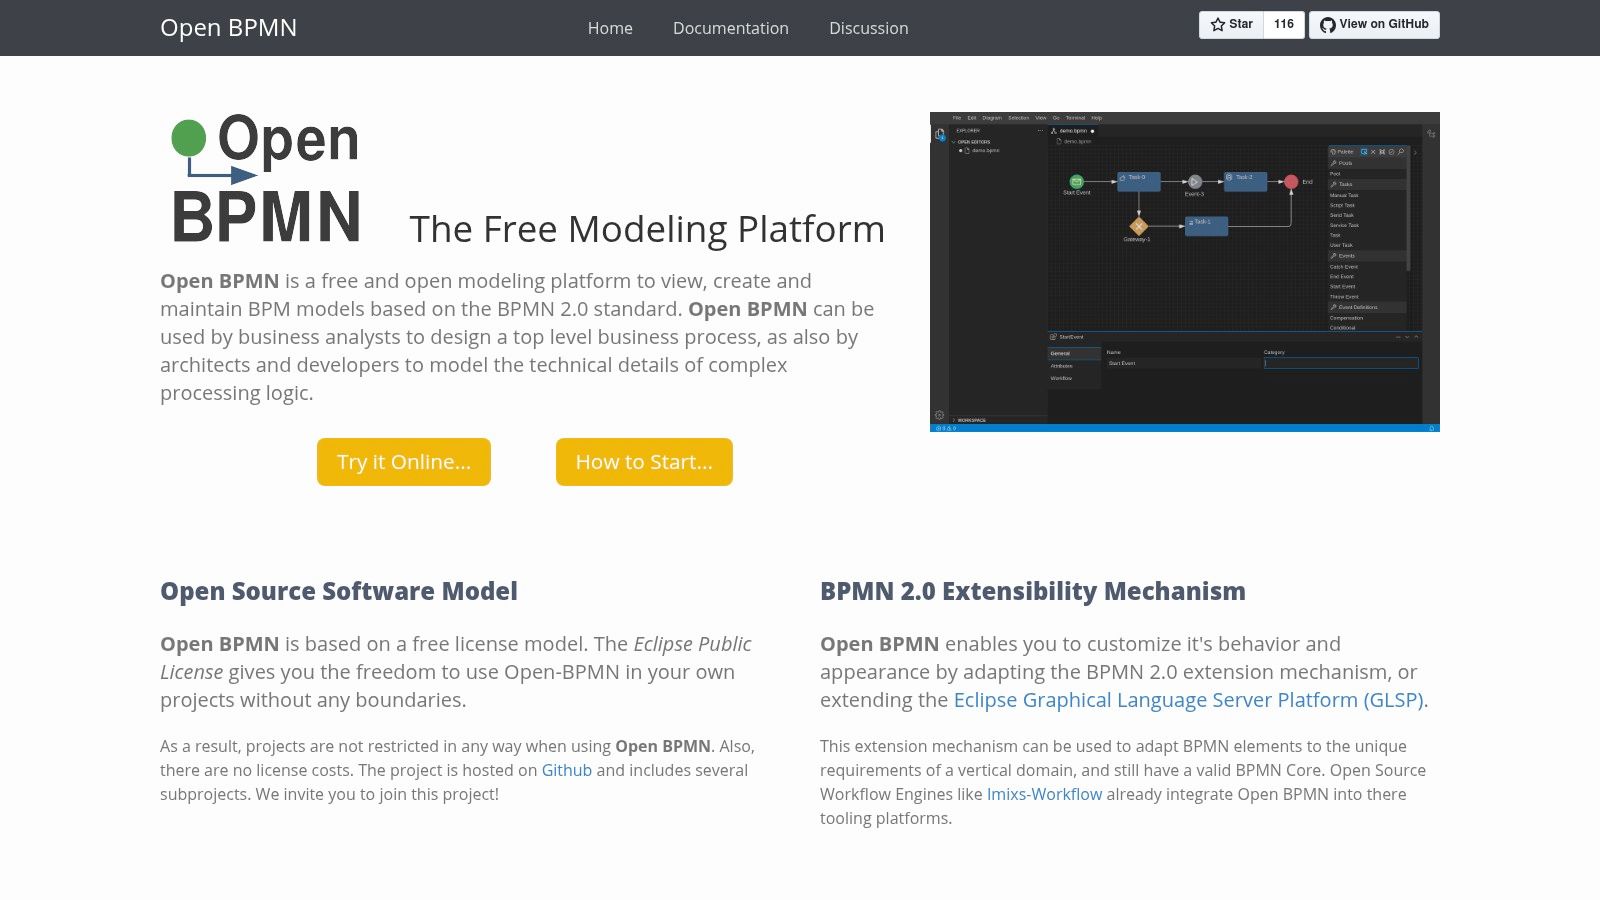The image size is (1600, 900).
Task: Click the red End event node
Action: click(x=1291, y=182)
